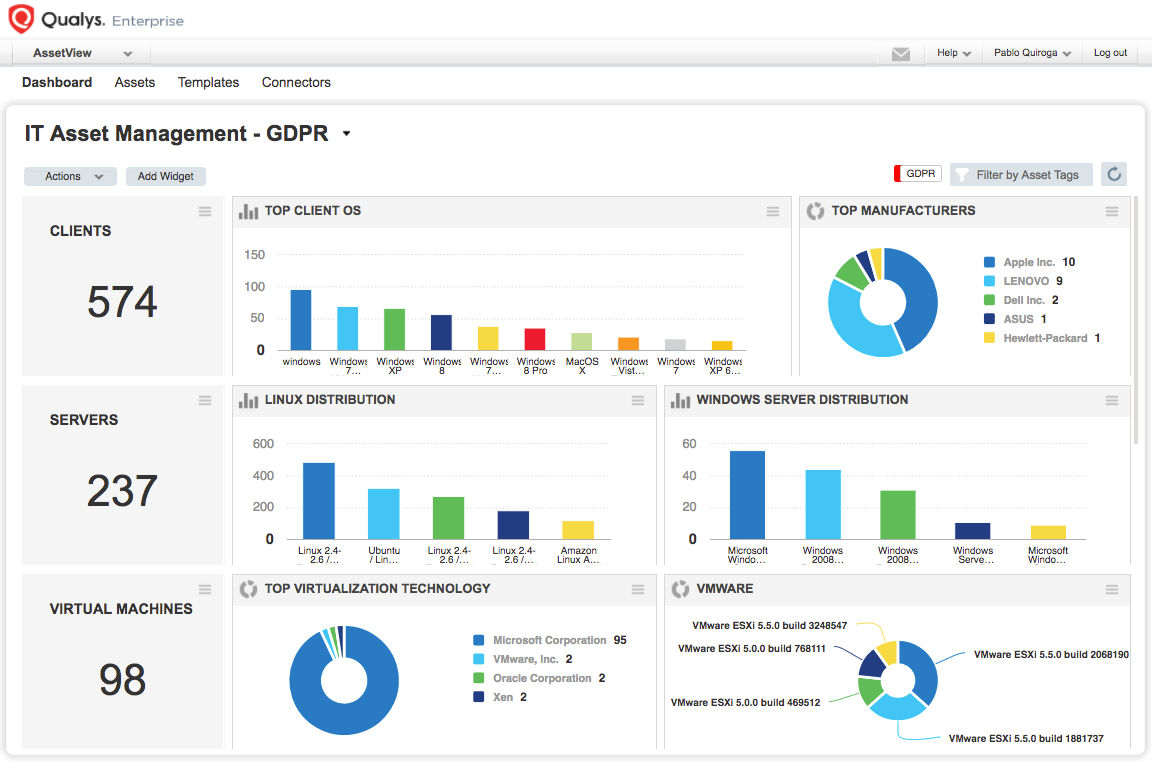
Task: Click Xen legend entry
Action: (x=500, y=697)
